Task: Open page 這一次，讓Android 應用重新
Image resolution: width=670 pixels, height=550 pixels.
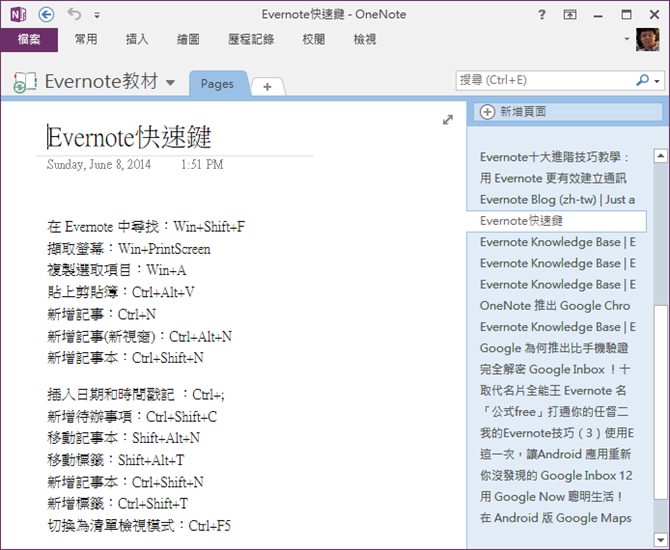Action: 556,454
